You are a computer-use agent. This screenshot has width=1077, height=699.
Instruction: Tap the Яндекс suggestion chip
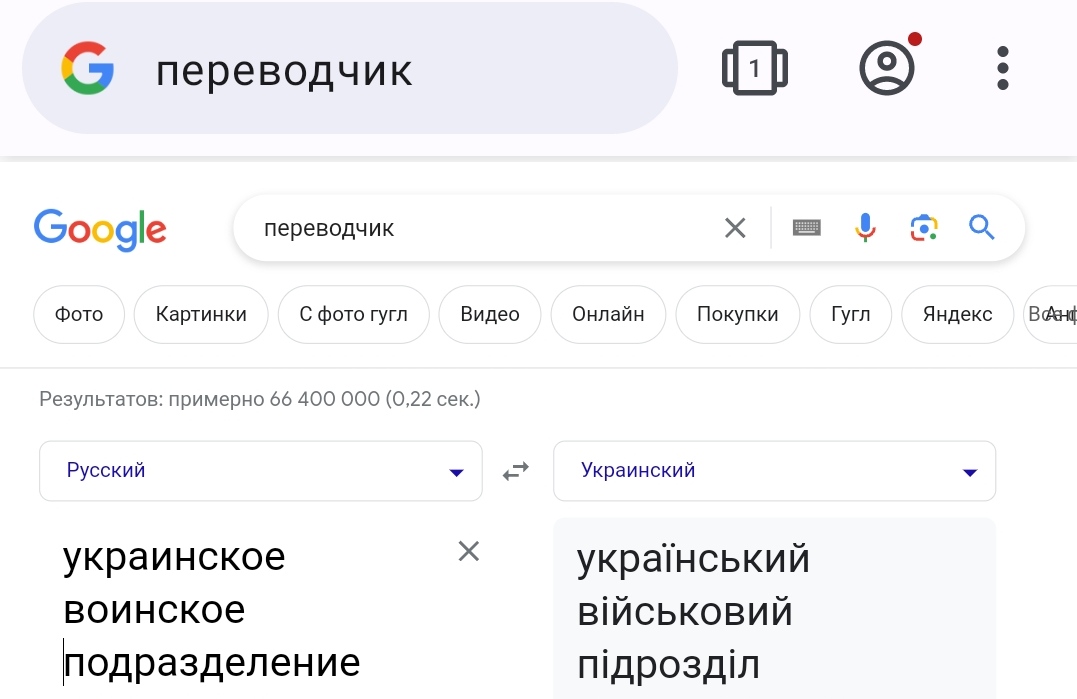(957, 314)
